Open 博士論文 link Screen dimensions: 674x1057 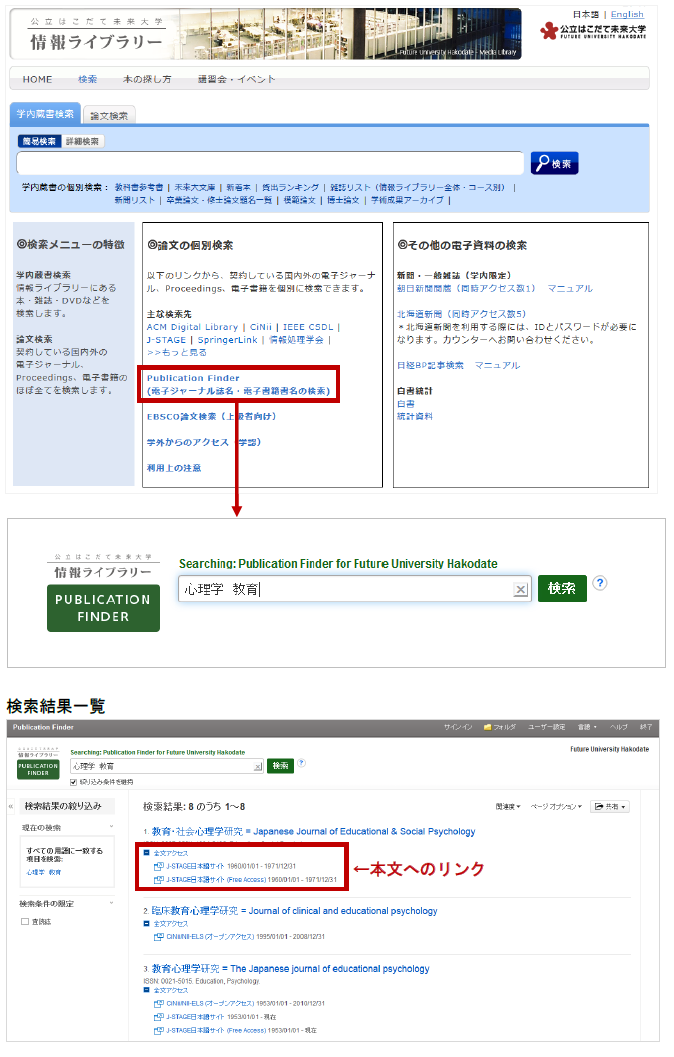pos(343,200)
